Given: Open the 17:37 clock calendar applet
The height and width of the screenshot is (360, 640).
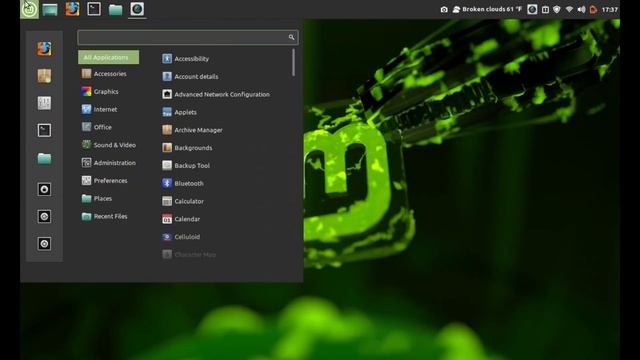Looking at the screenshot, I should (x=610, y=9).
